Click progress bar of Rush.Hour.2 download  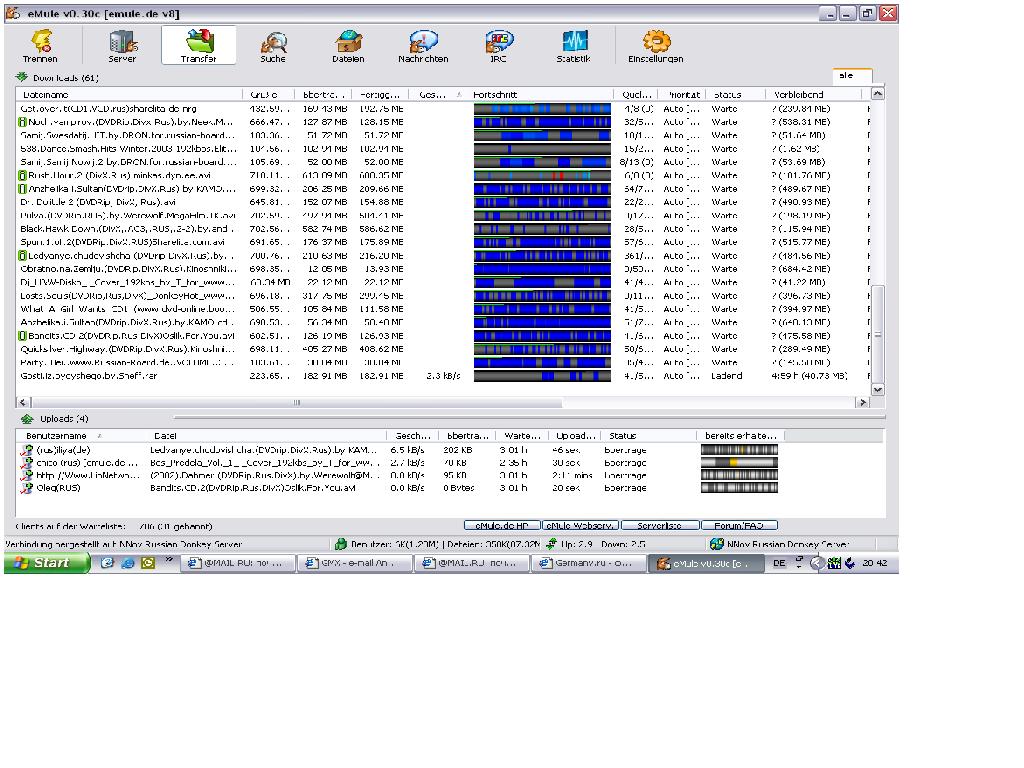(x=543, y=176)
